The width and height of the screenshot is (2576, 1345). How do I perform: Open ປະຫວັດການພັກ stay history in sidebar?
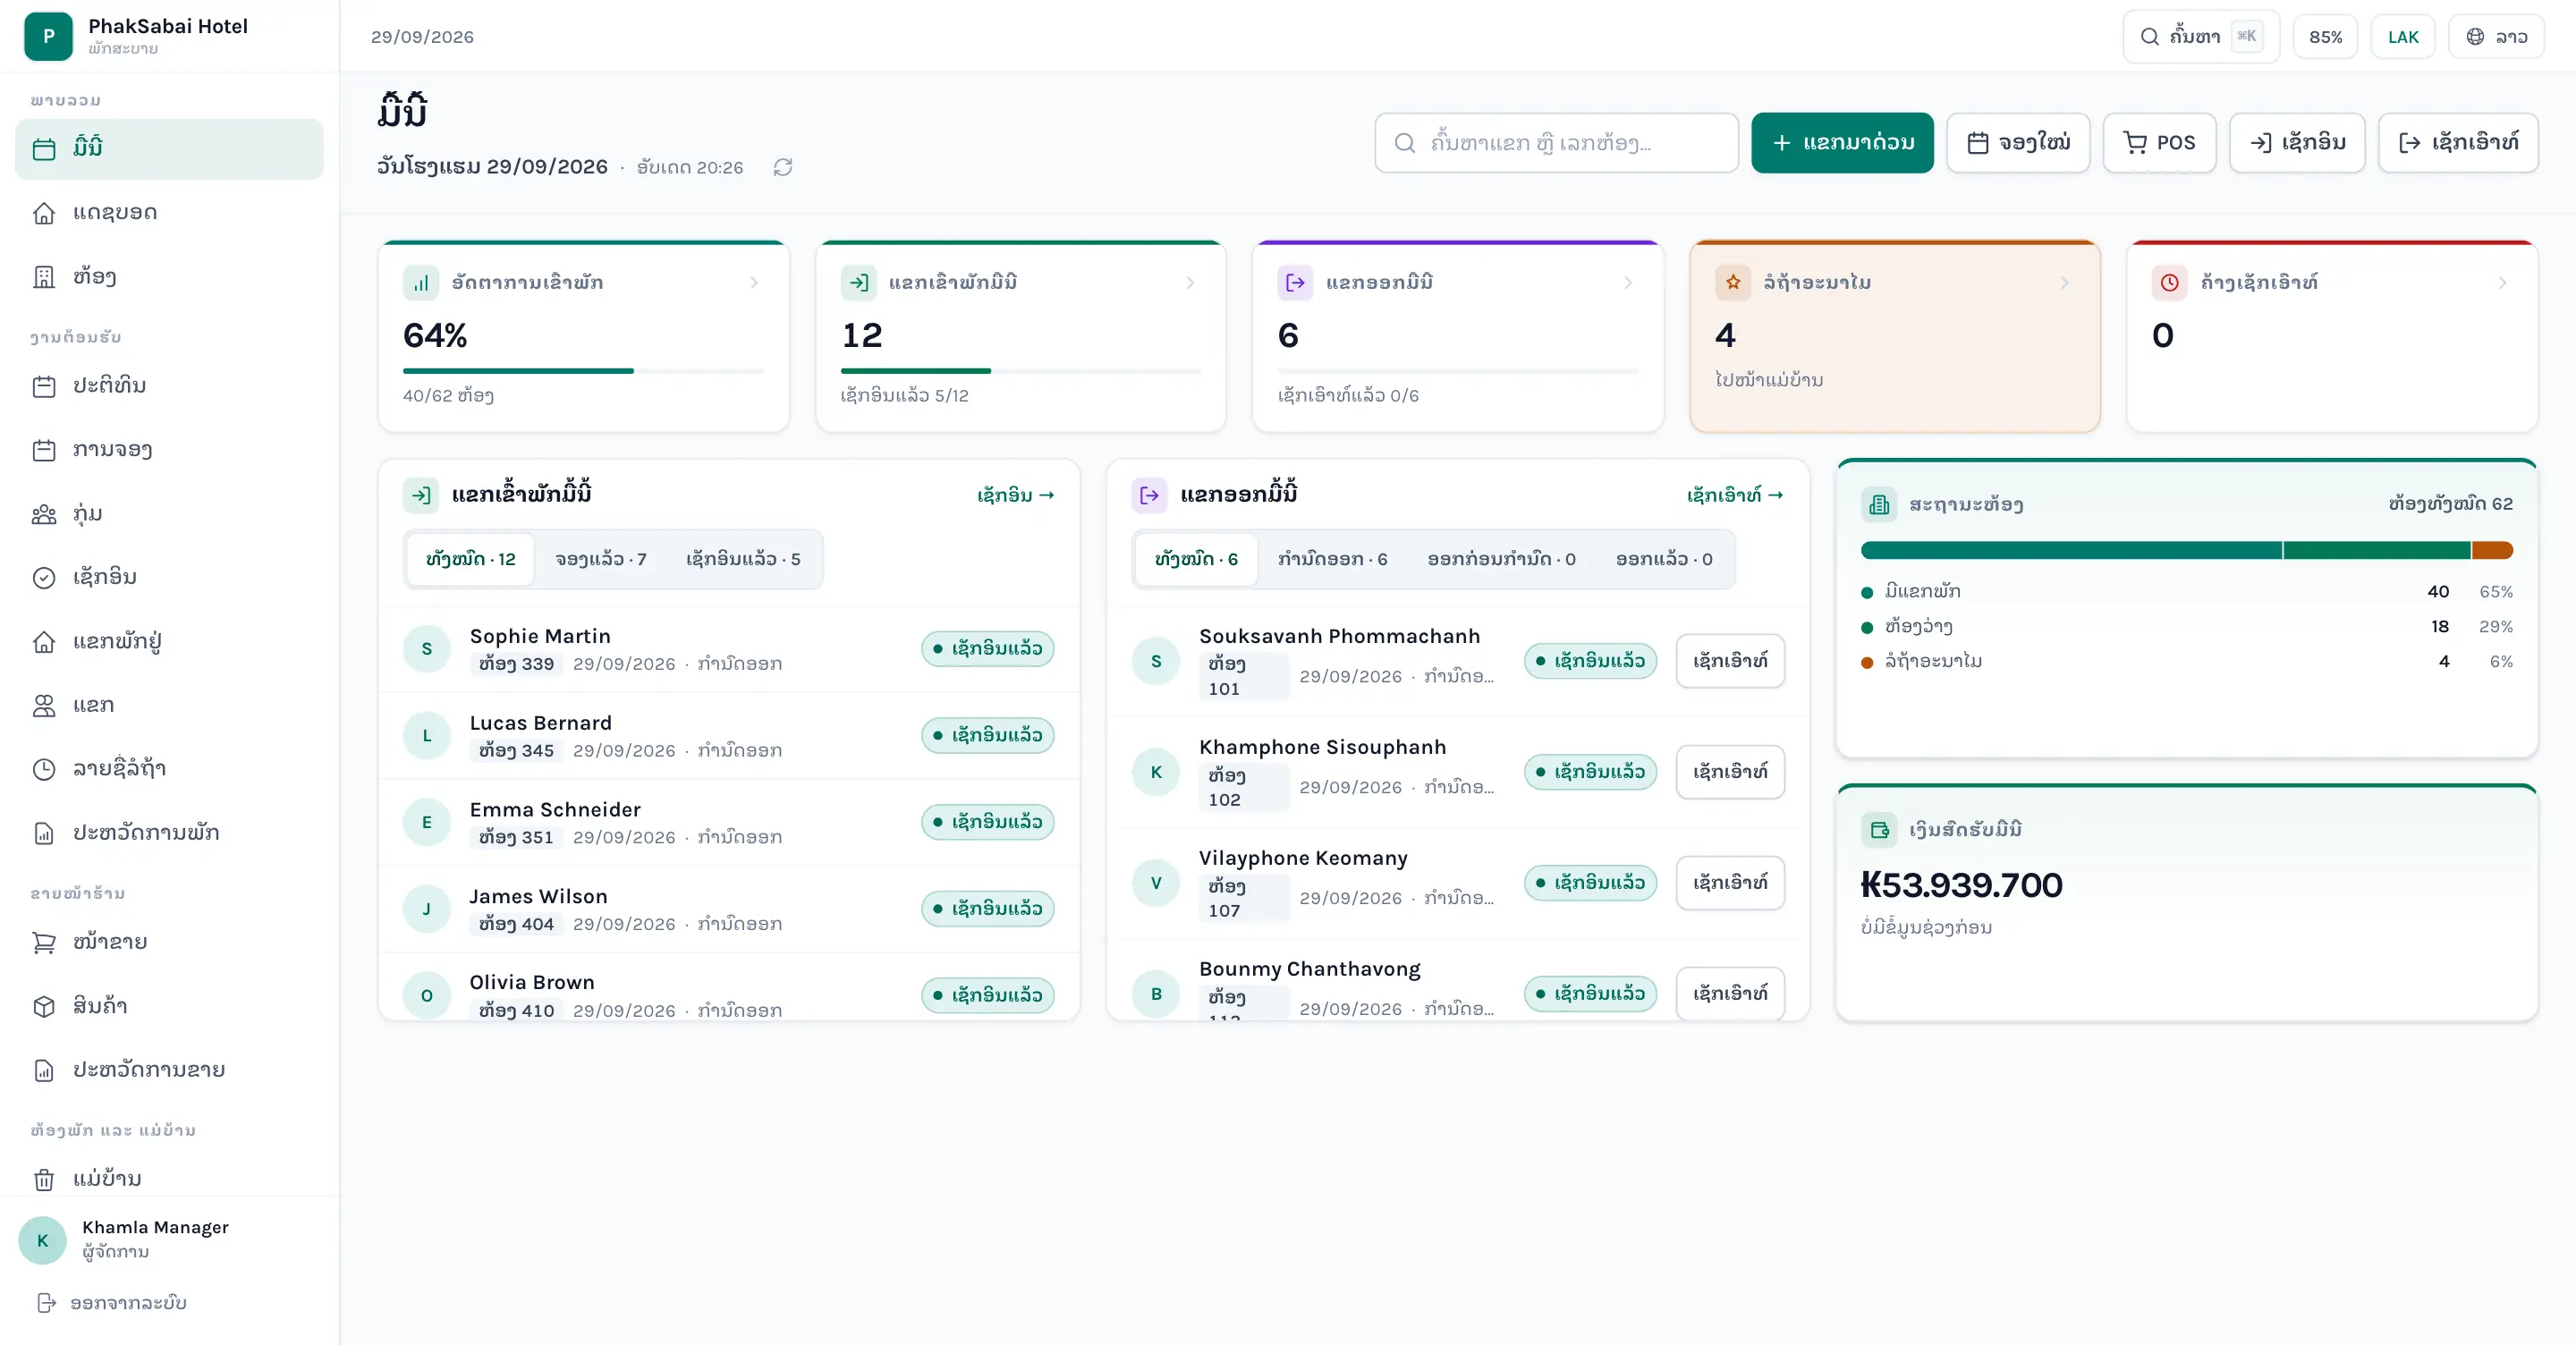(x=169, y=832)
